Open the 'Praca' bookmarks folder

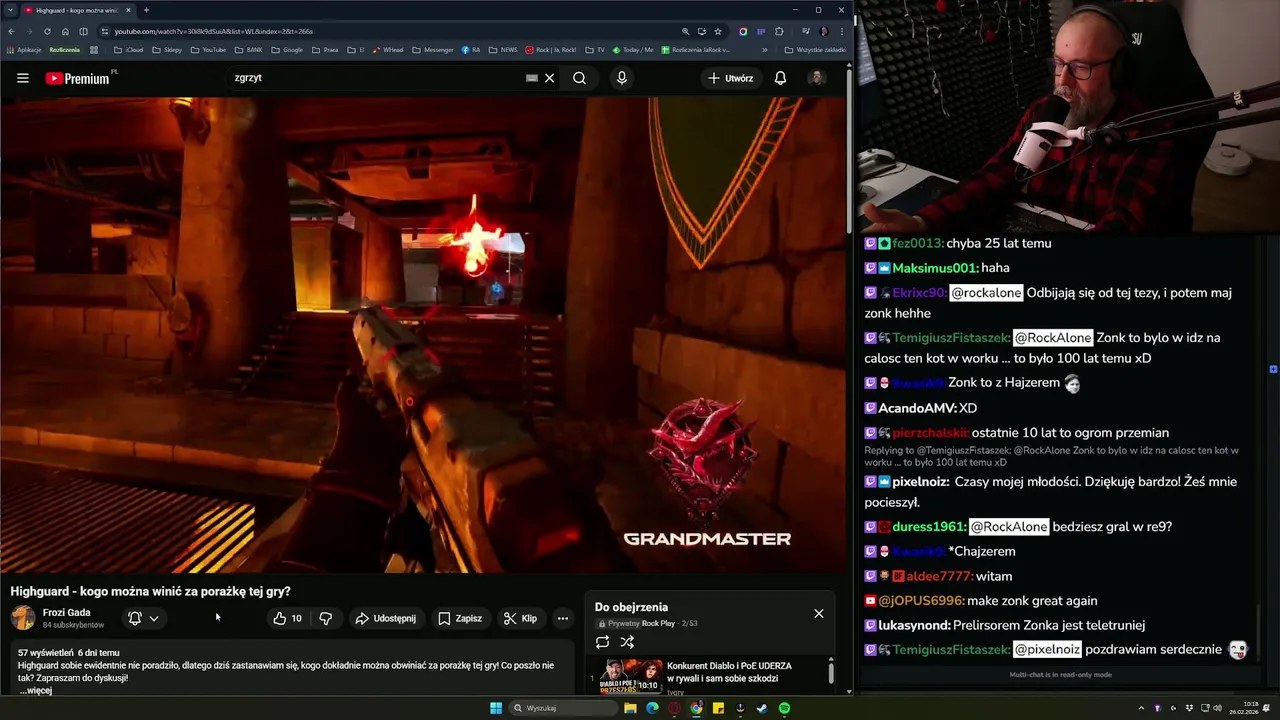point(325,49)
